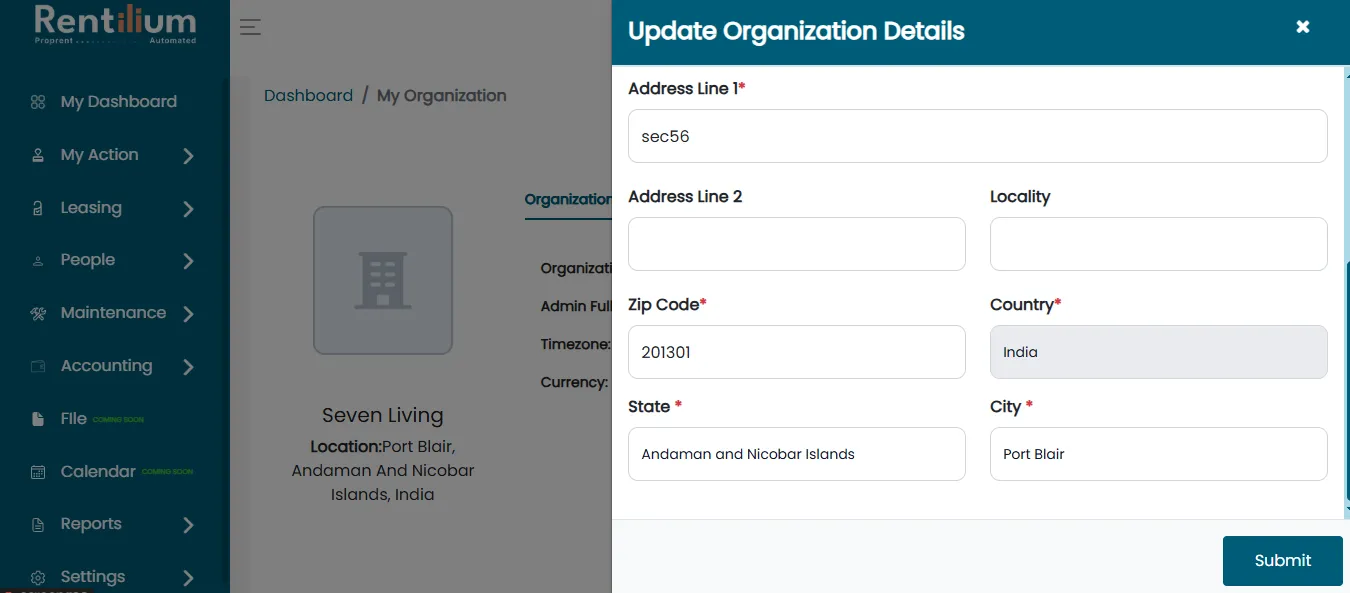Submit the organization details form
The height and width of the screenshot is (593, 1350).
(1282, 561)
